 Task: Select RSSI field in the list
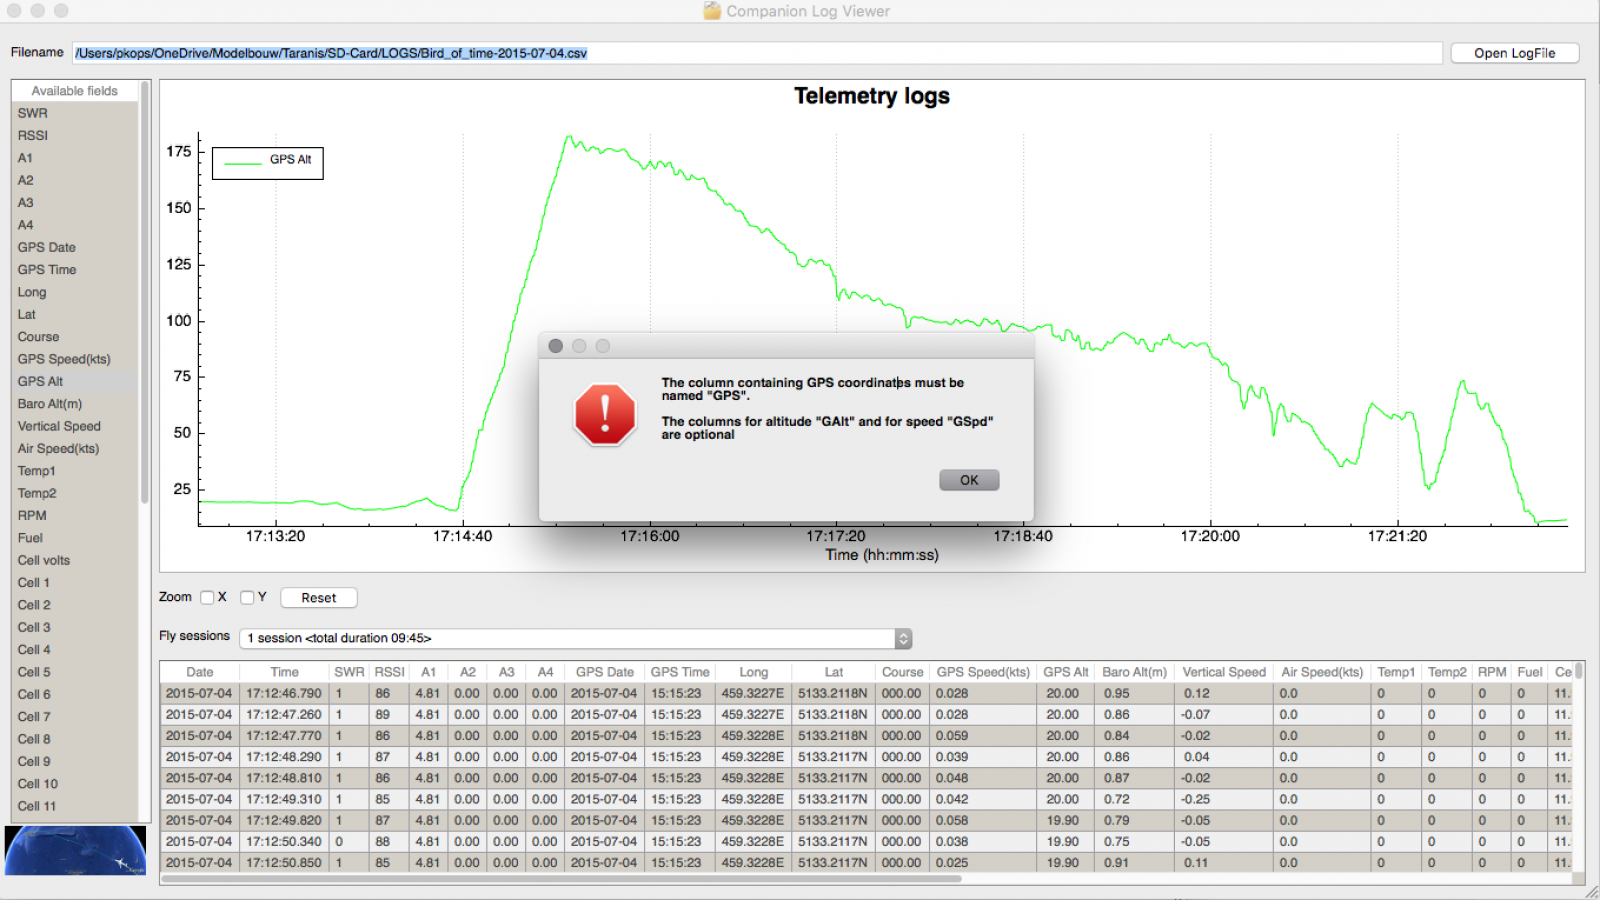point(75,135)
